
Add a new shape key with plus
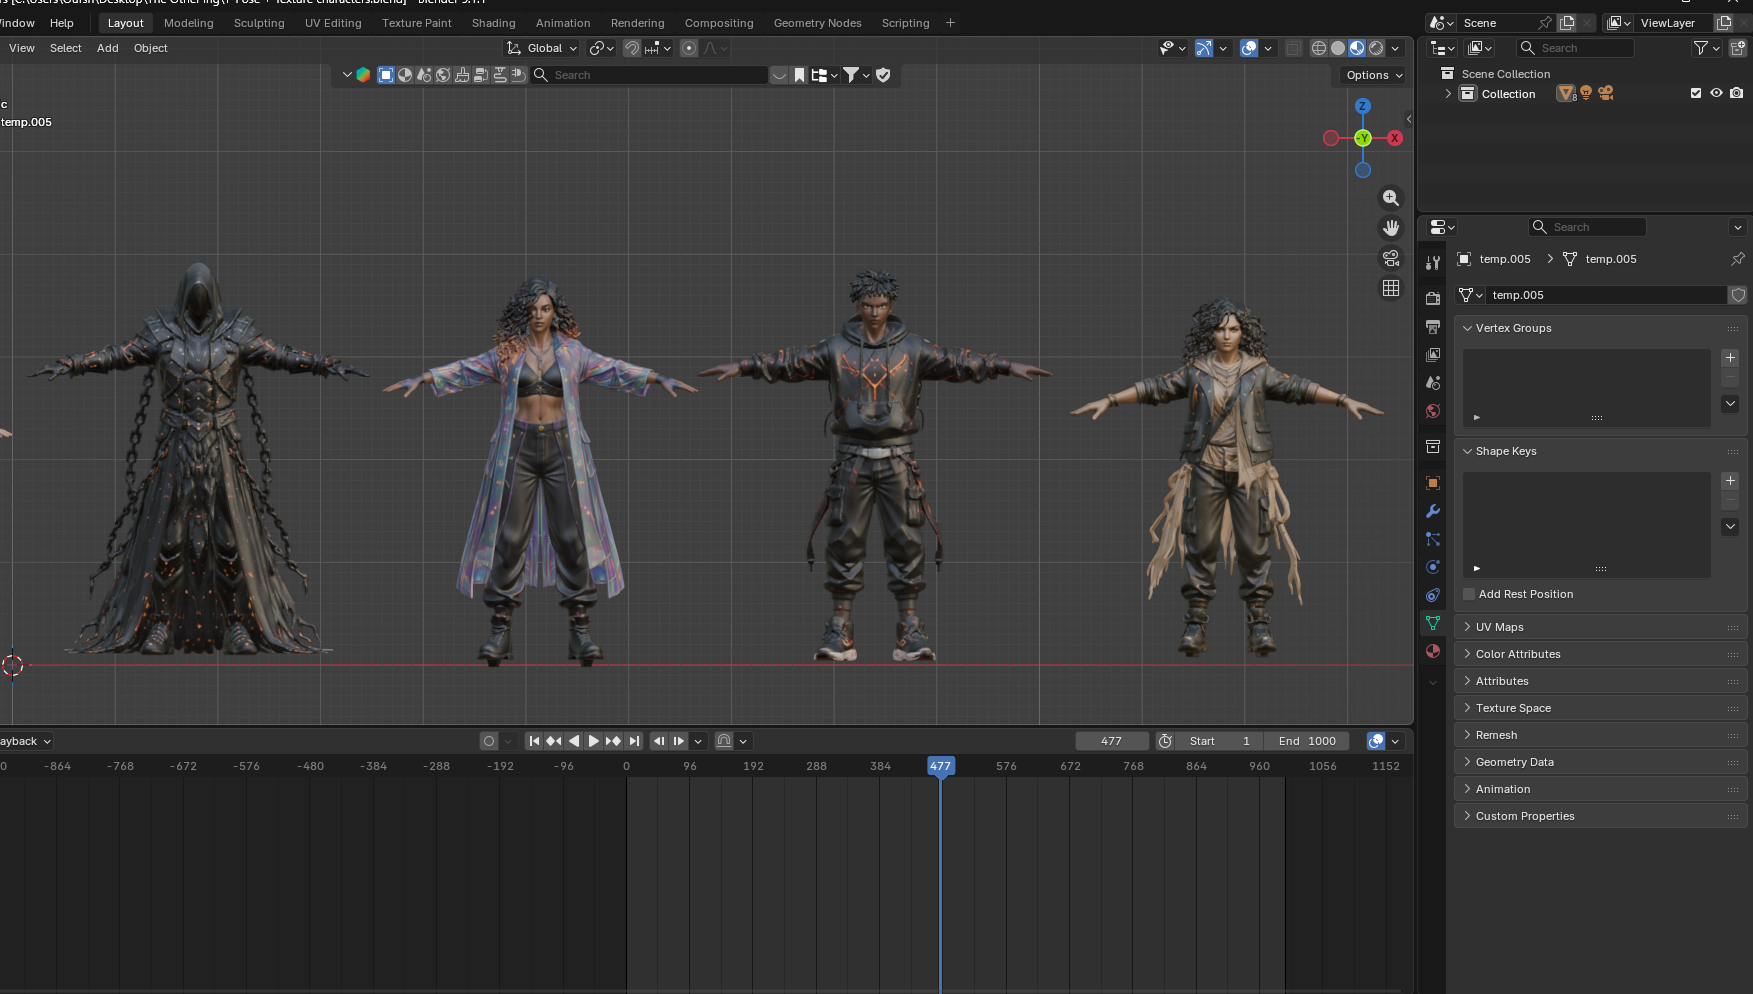[x=1730, y=481]
